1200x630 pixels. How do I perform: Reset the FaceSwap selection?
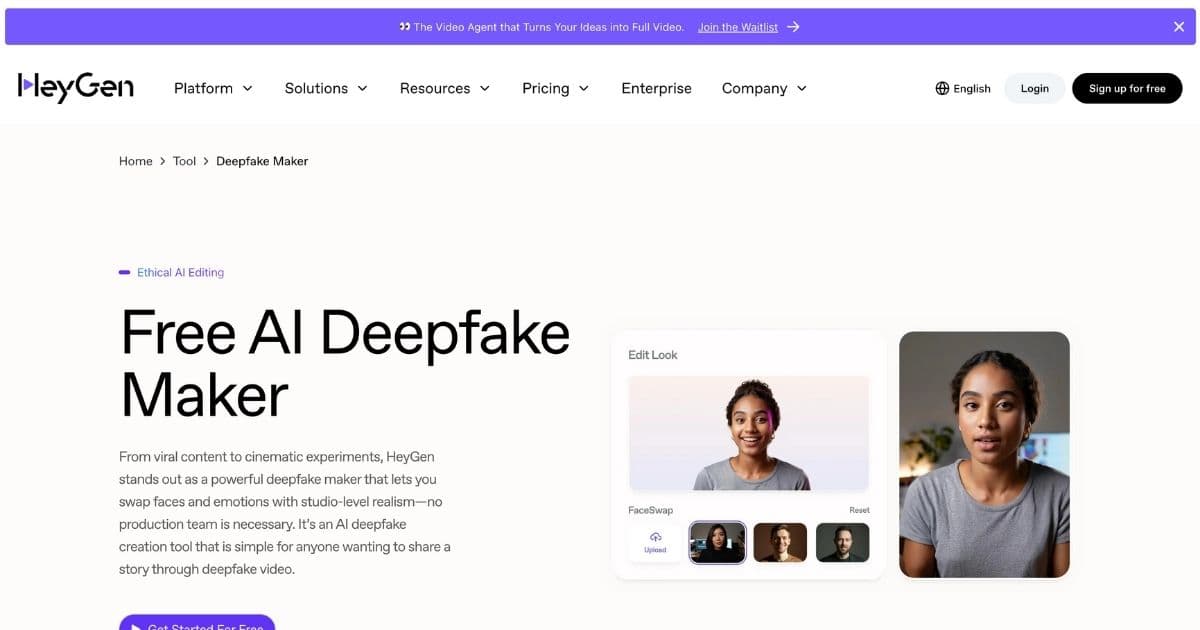point(859,510)
